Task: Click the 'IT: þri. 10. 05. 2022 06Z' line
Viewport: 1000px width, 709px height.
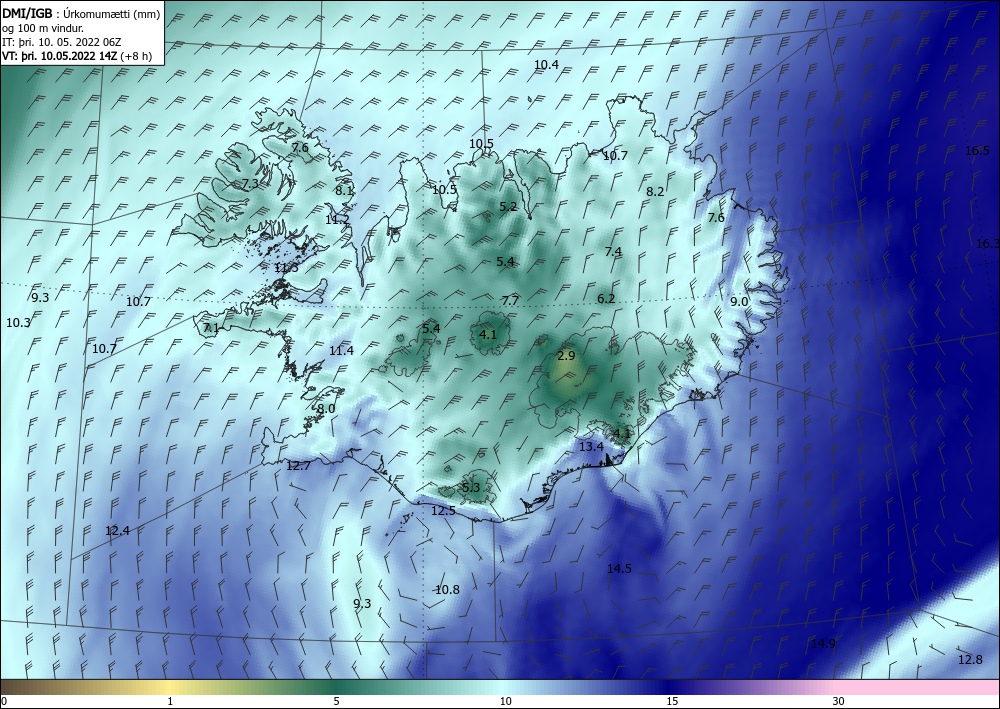Action: (61, 42)
